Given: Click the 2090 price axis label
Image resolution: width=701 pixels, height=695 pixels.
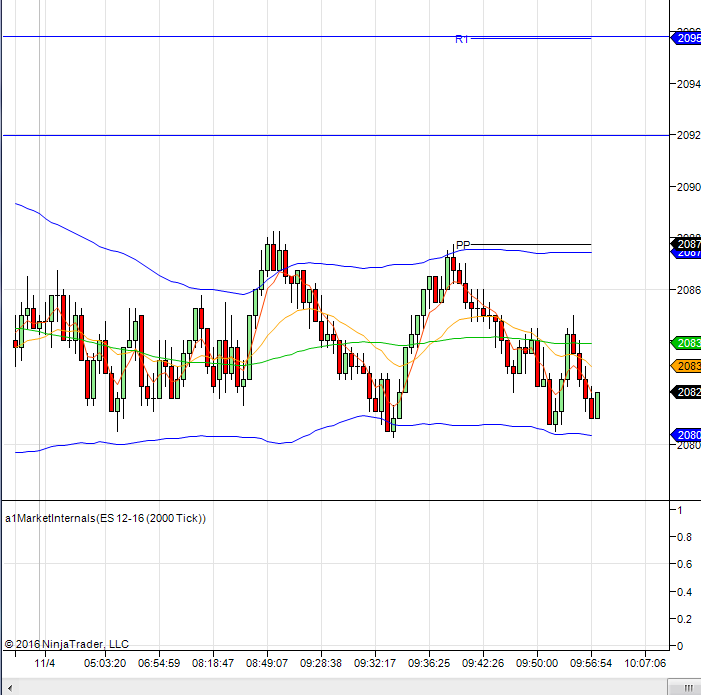Looking at the screenshot, I should [x=689, y=187].
